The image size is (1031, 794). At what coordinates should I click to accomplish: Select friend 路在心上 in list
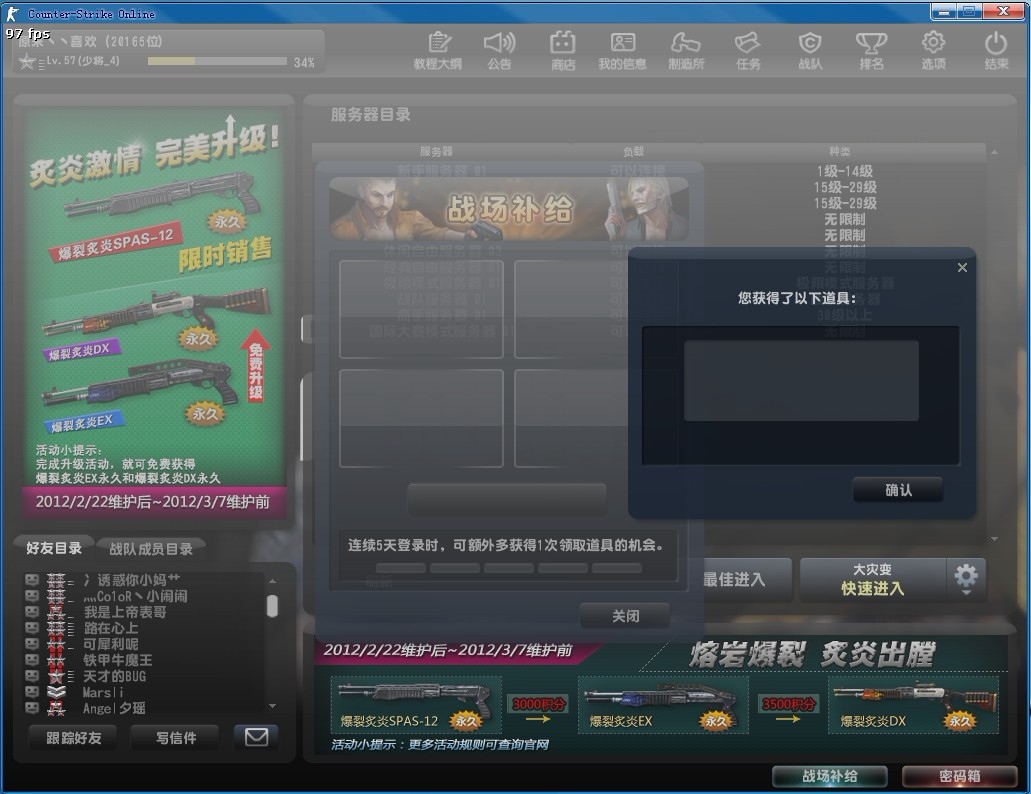143,628
